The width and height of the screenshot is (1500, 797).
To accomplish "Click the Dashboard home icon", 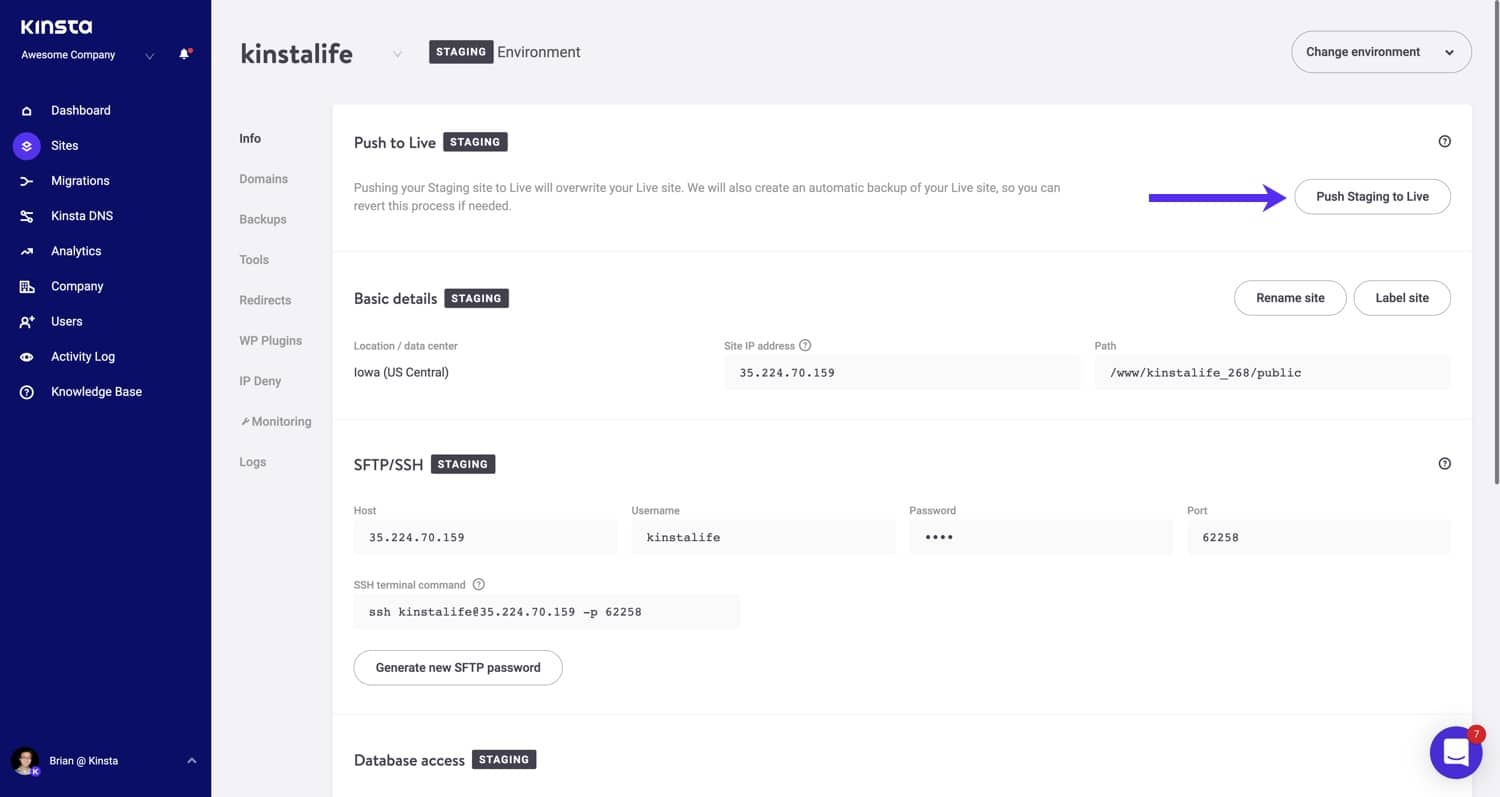I will 27,111.
